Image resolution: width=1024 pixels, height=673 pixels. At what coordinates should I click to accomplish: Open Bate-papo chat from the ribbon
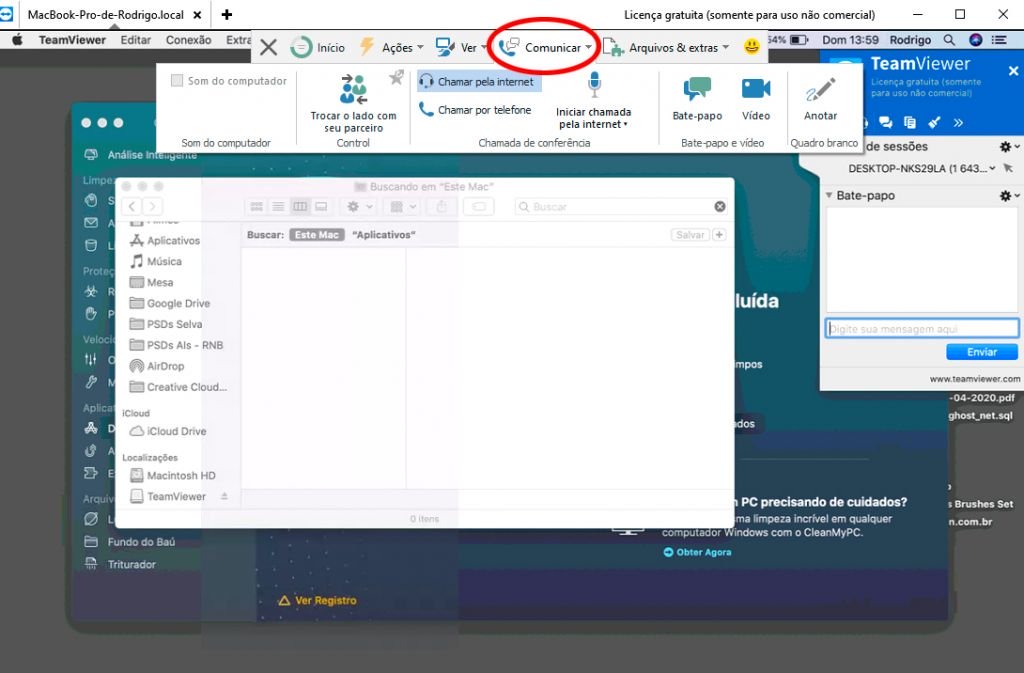(x=697, y=99)
